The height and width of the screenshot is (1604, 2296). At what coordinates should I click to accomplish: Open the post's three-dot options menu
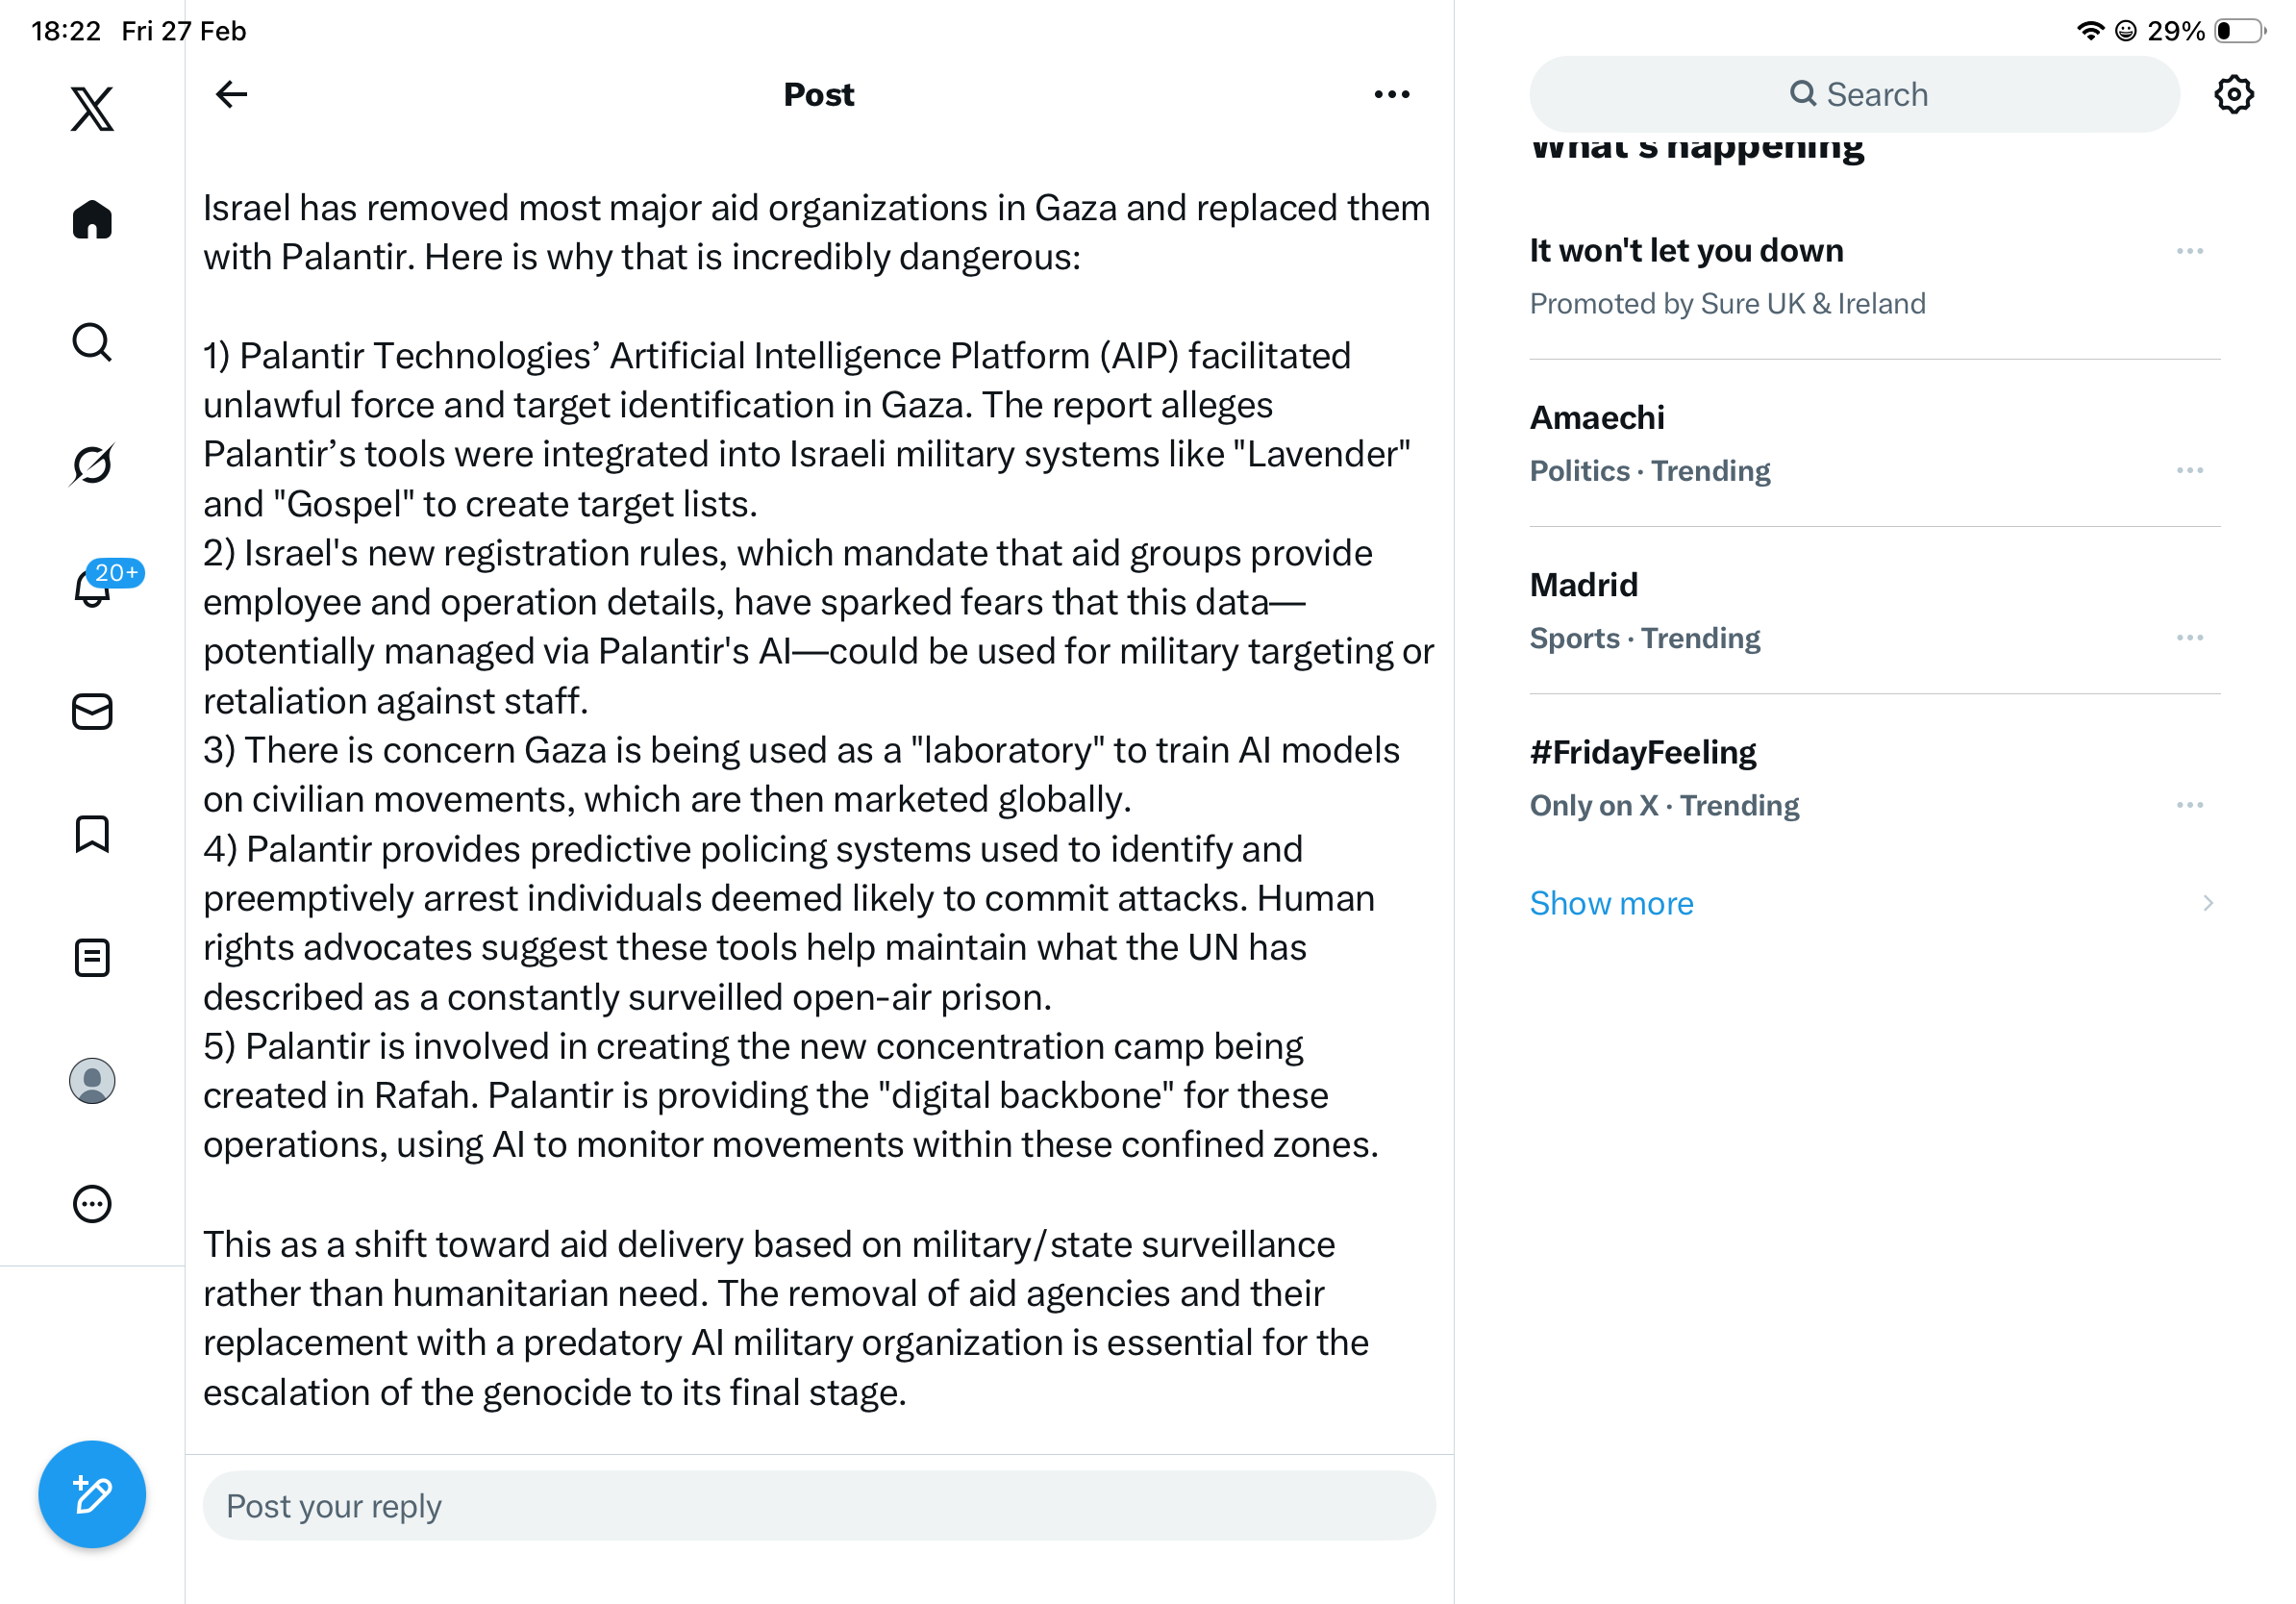[x=1391, y=94]
